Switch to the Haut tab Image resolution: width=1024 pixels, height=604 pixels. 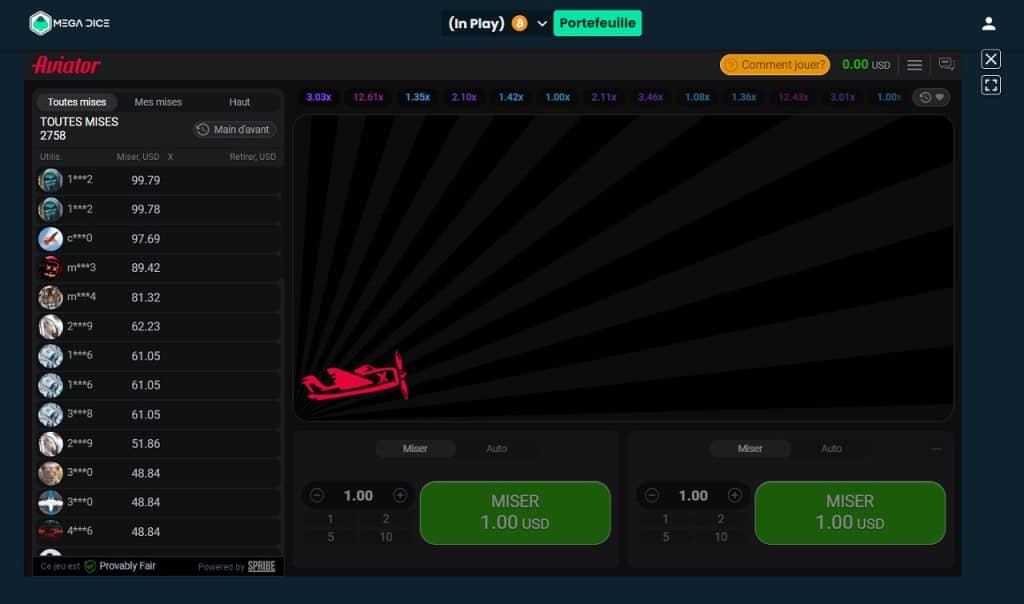(x=239, y=102)
